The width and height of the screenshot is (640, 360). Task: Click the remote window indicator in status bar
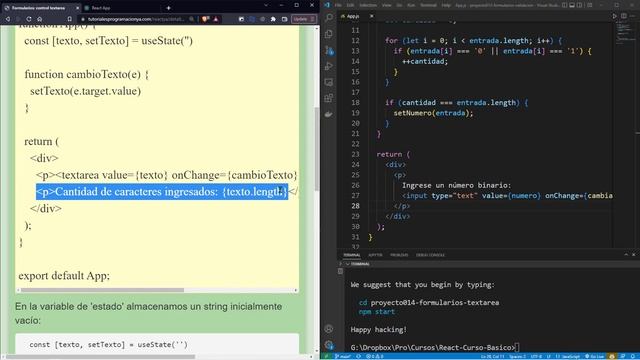(327, 356)
